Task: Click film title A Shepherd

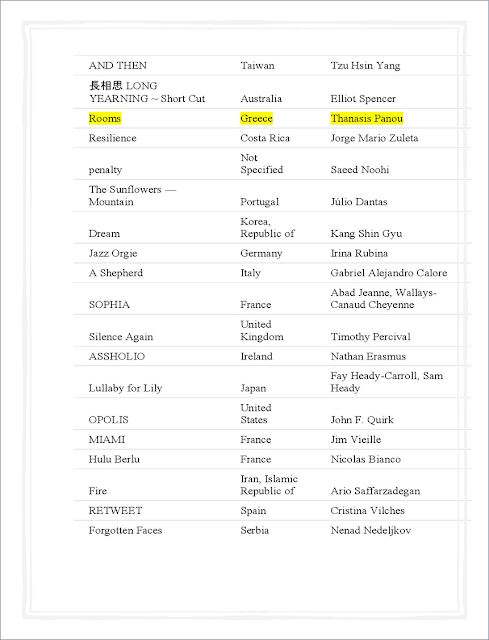Action: tap(116, 273)
